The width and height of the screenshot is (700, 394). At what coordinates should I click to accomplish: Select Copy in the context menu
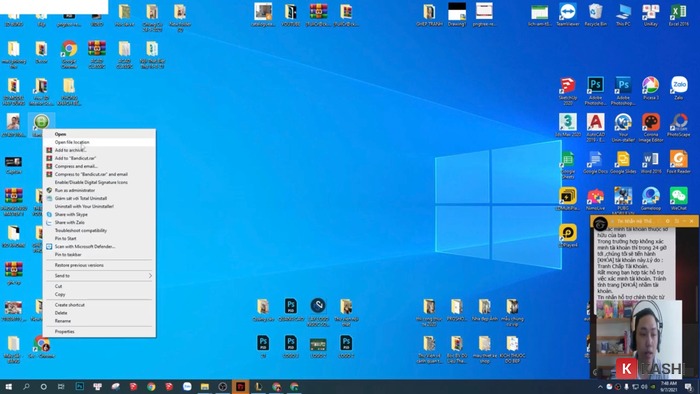60,294
